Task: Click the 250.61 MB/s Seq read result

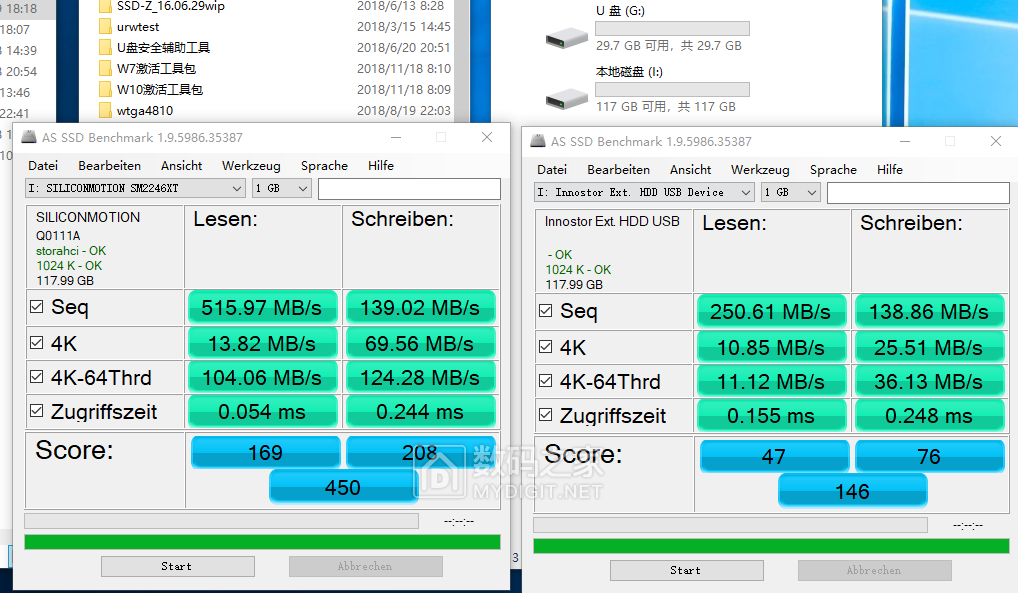Action: click(771, 311)
